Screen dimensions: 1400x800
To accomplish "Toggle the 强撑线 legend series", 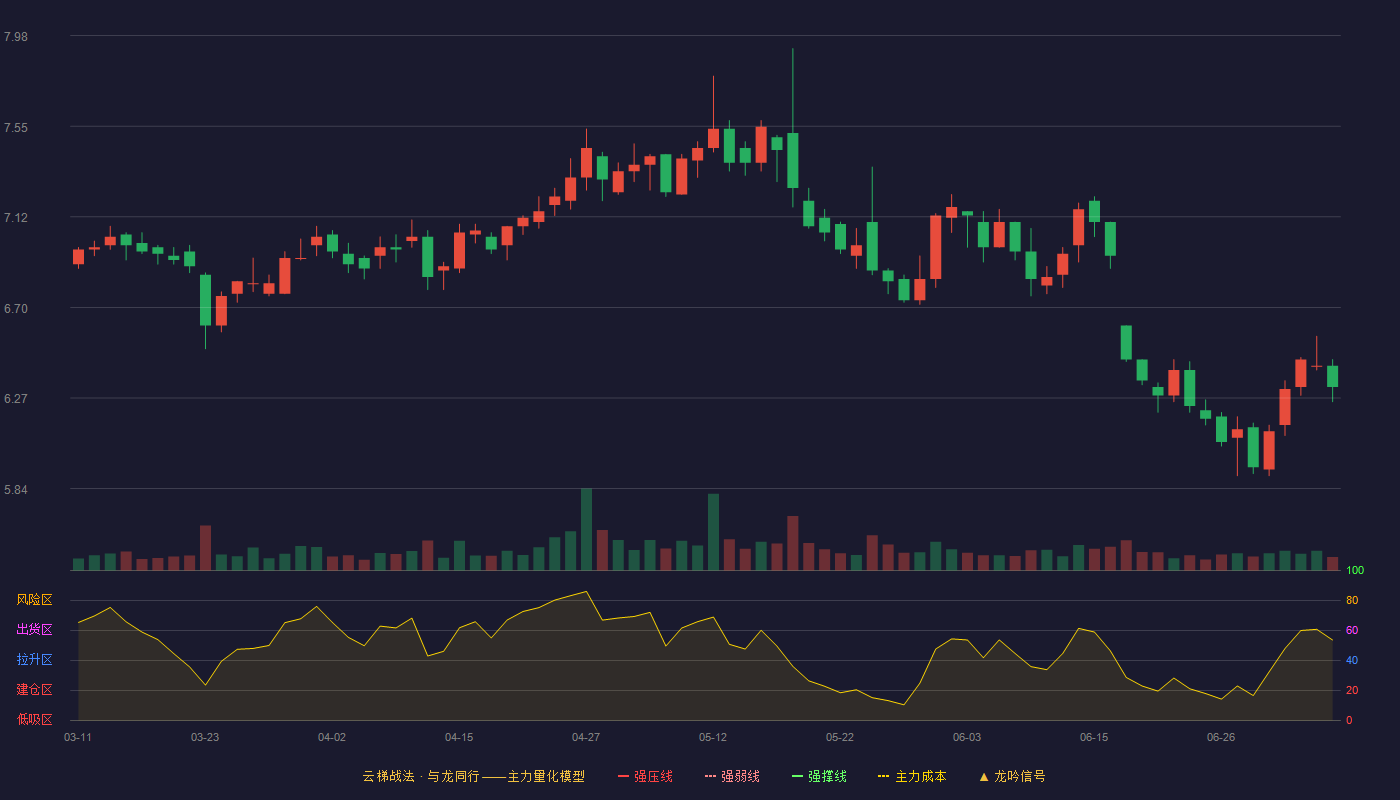I will pos(819,776).
